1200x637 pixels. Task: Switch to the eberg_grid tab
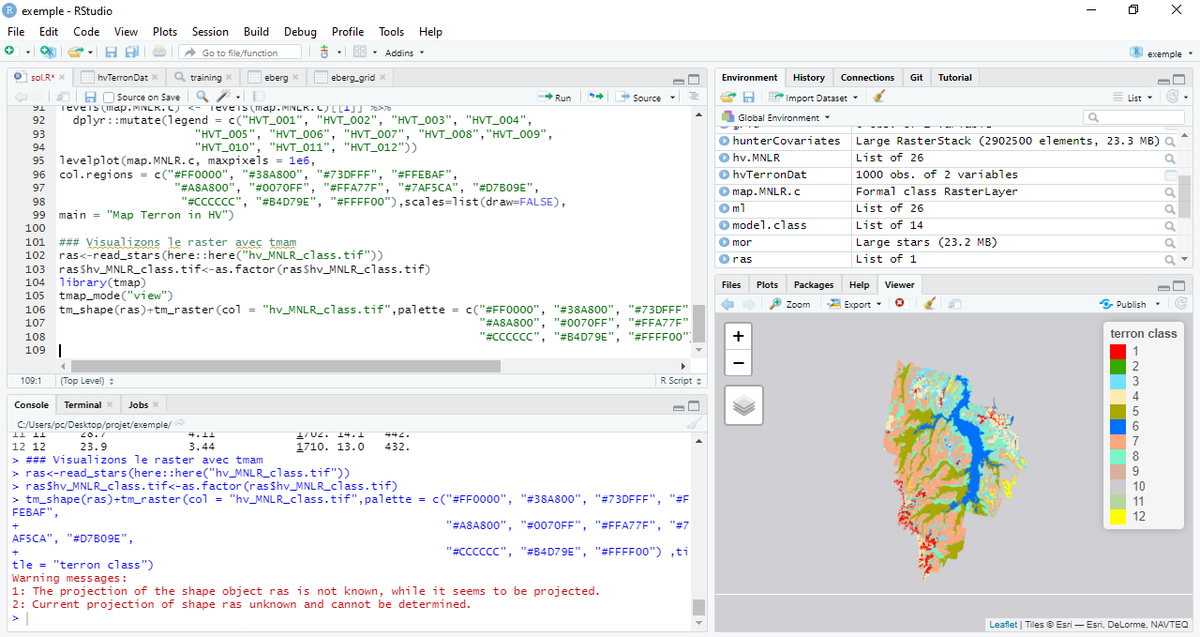click(350, 77)
